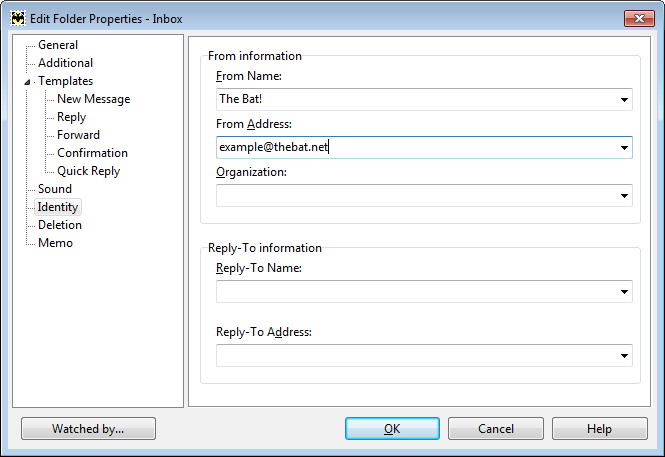
Task: Select General in the settings tree
Action: [58, 45]
